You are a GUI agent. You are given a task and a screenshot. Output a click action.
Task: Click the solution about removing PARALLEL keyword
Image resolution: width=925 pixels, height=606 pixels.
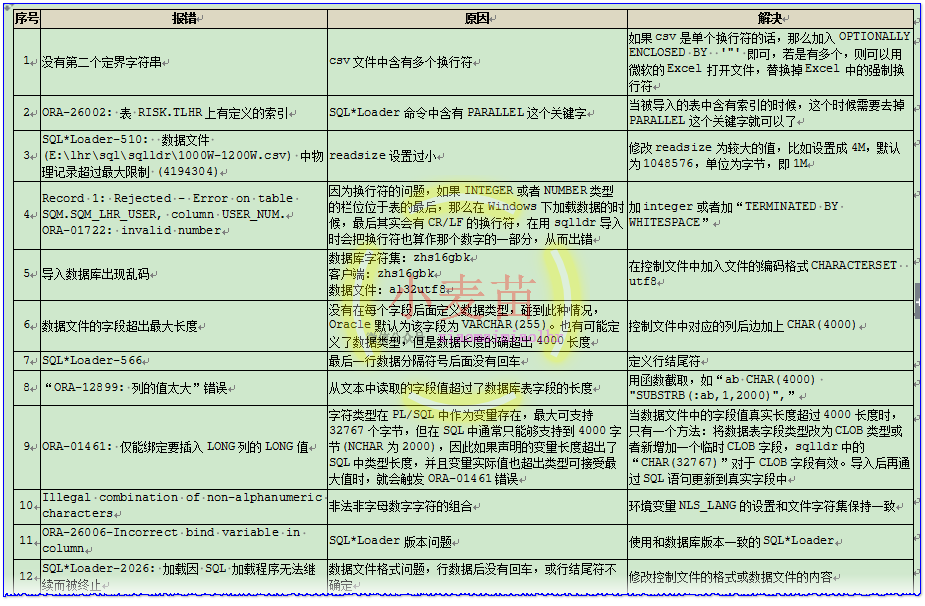(x=770, y=113)
